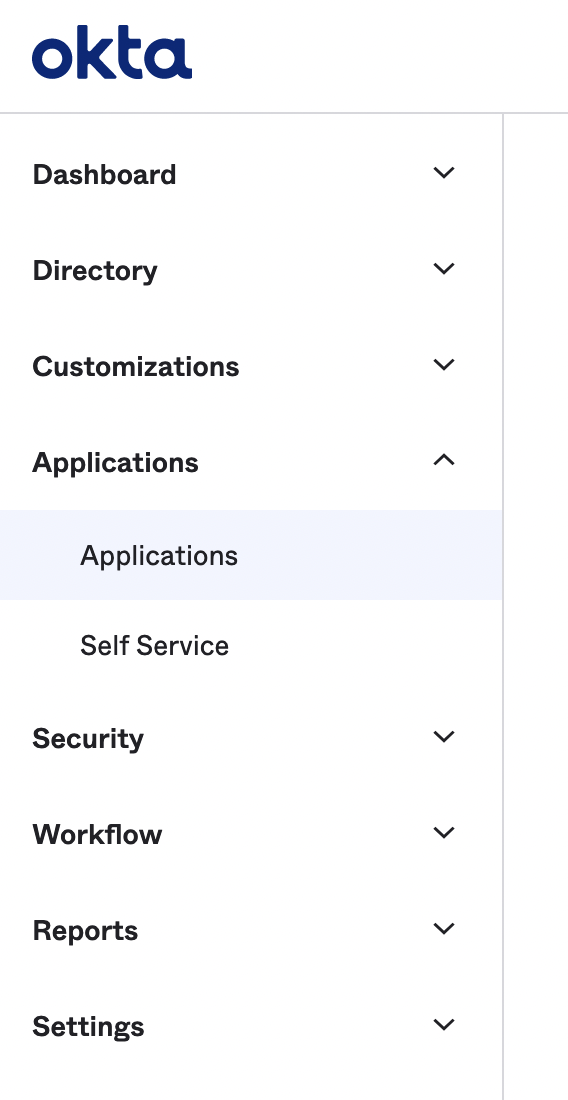This screenshot has width=568, height=1100.
Task: Expand Reports using its chevron arrow
Action: tap(444, 929)
